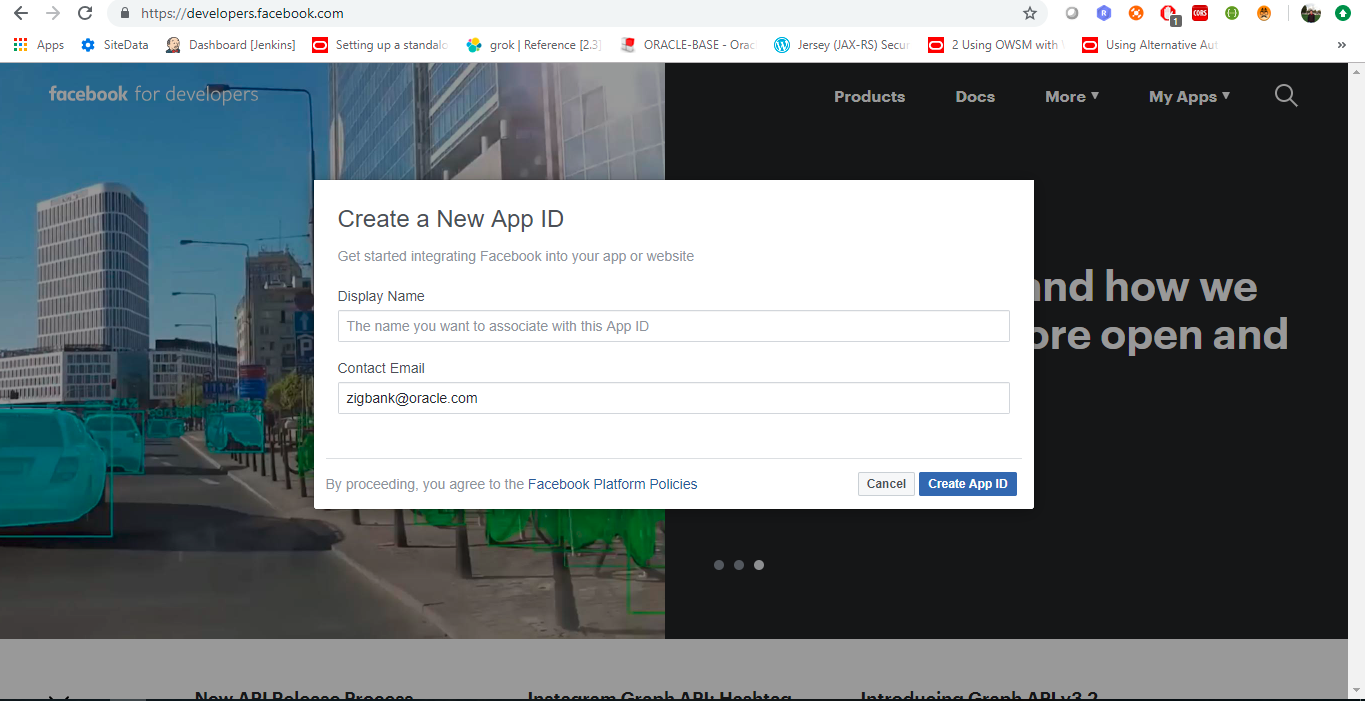Open the Products menu
1365x701 pixels.
(869, 96)
